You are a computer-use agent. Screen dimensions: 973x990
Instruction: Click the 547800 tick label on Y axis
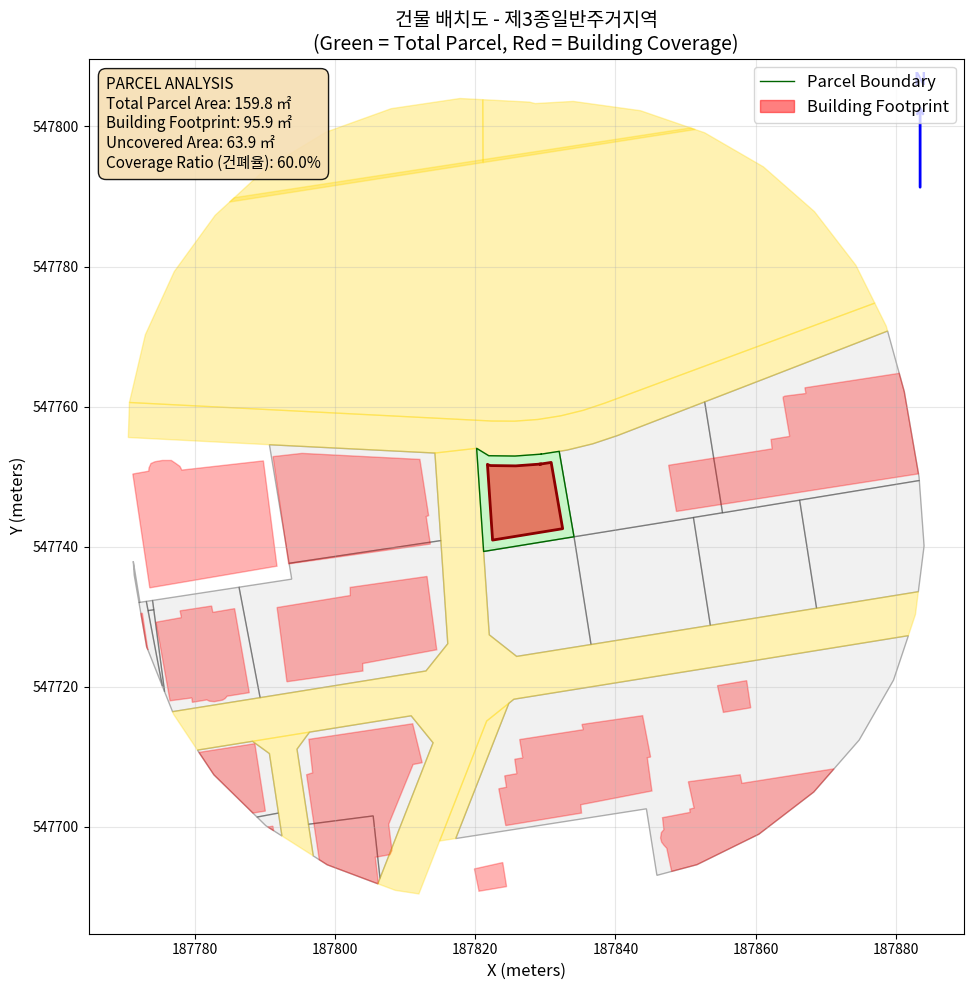(x=62, y=127)
